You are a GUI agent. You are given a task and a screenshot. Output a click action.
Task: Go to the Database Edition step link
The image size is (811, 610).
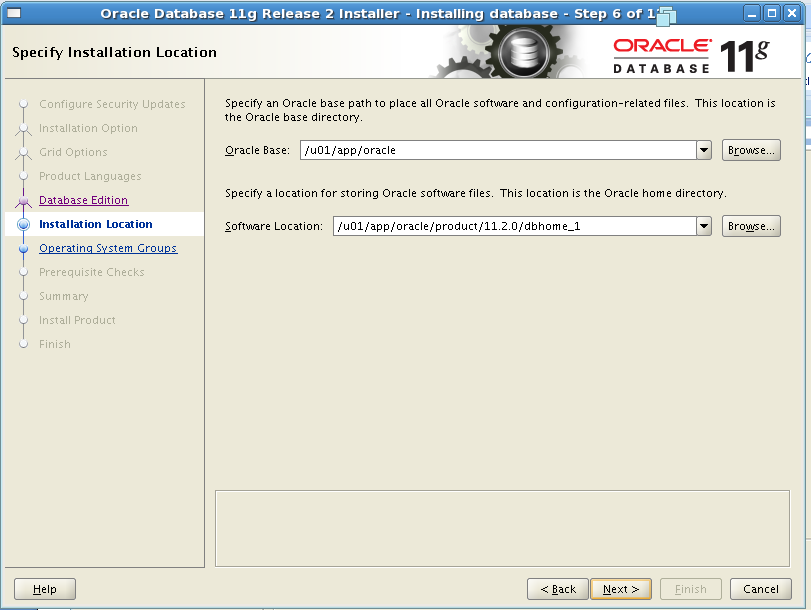point(84,200)
